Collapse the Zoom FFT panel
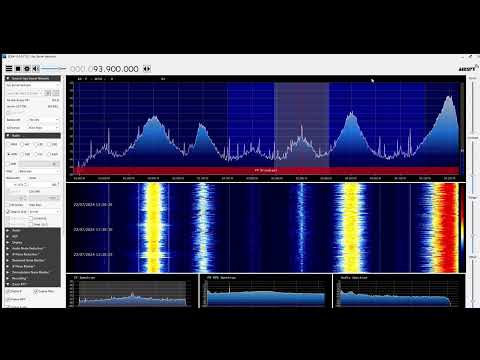The height and width of the screenshot is (360, 480). (x=33, y=284)
